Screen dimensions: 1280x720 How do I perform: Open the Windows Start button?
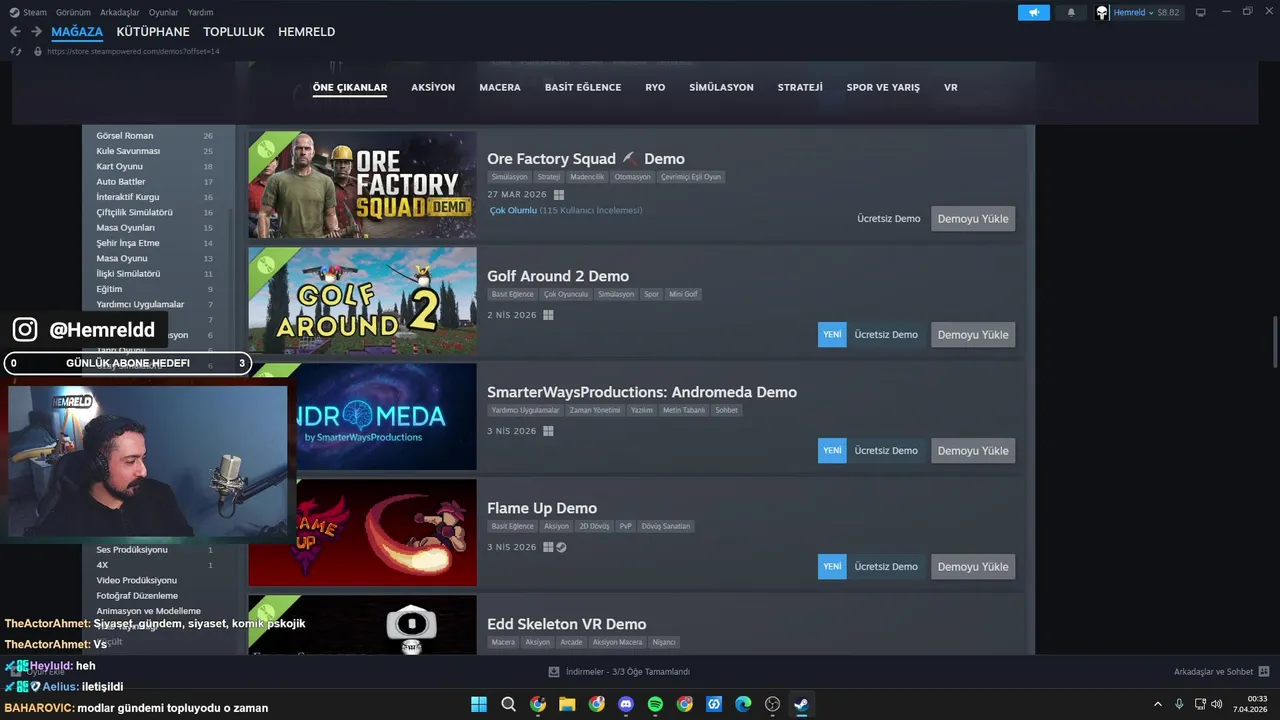pyautogui.click(x=479, y=704)
